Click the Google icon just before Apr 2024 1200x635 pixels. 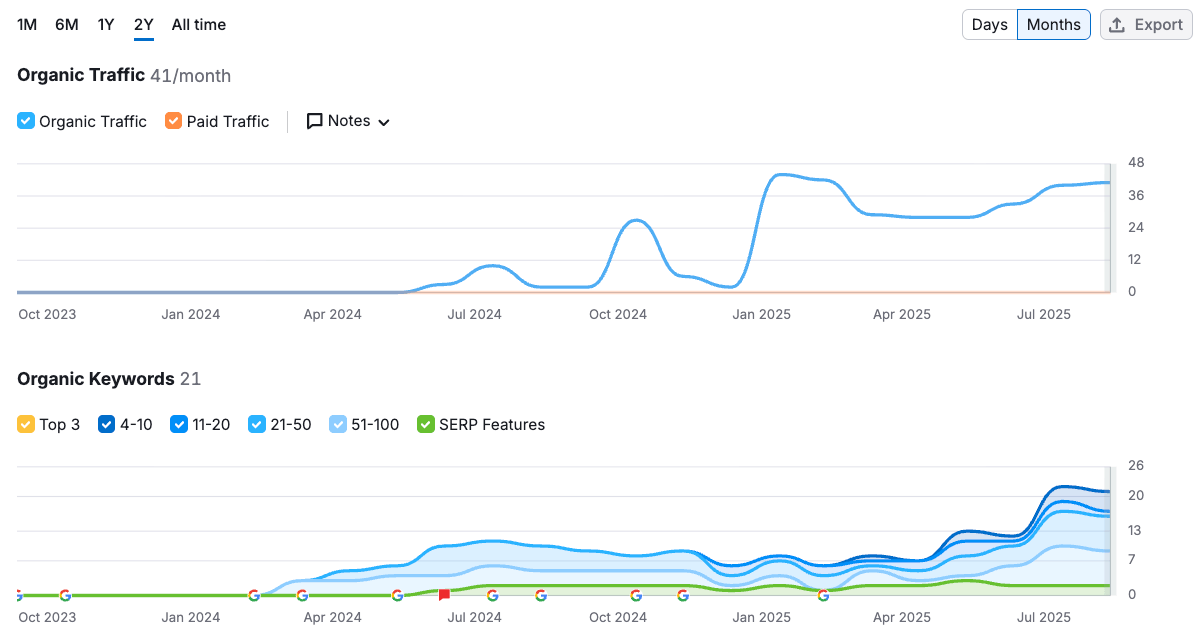click(x=303, y=595)
